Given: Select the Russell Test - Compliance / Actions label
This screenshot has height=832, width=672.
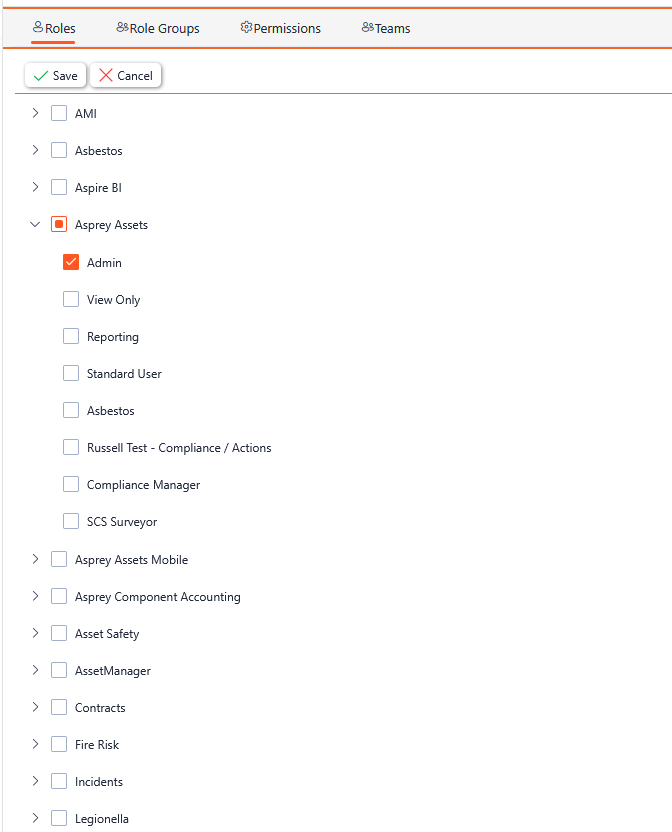Looking at the screenshot, I should [x=179, y=448].
